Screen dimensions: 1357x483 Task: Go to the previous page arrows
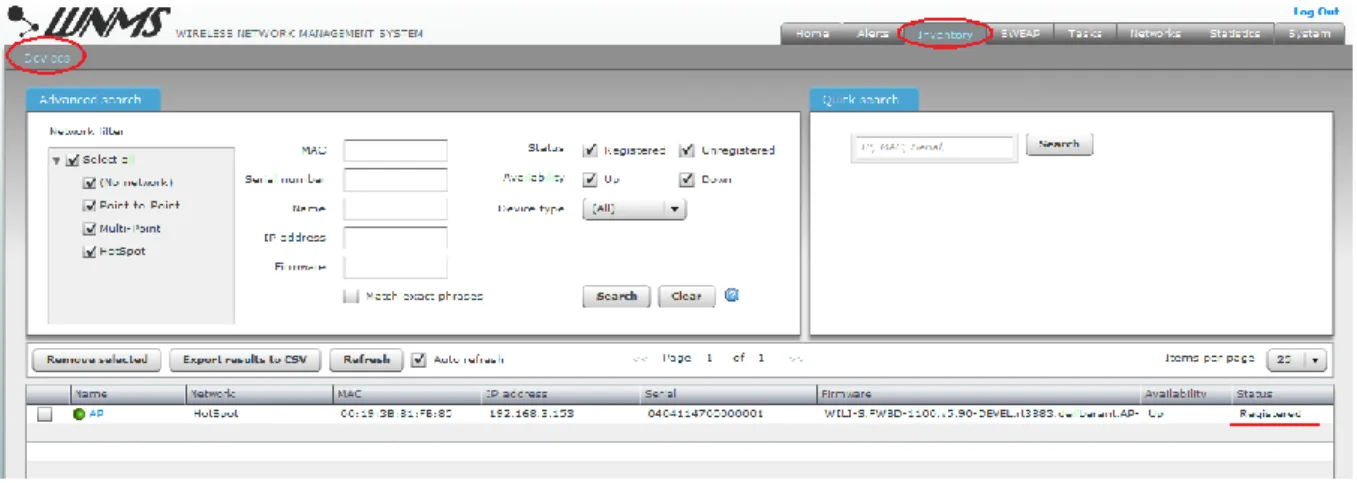point(640,359)
